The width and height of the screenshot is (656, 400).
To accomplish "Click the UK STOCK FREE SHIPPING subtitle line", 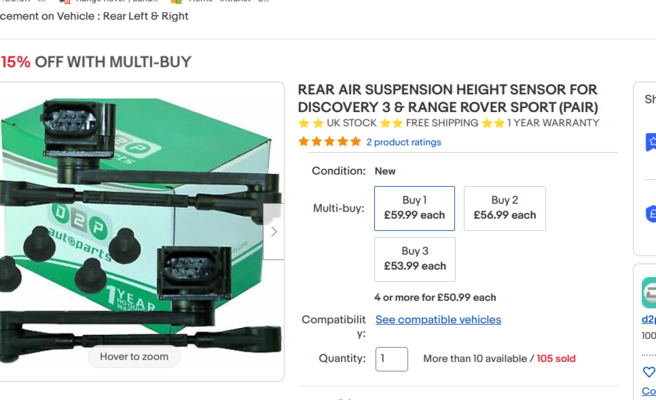I will coord(449,123).
